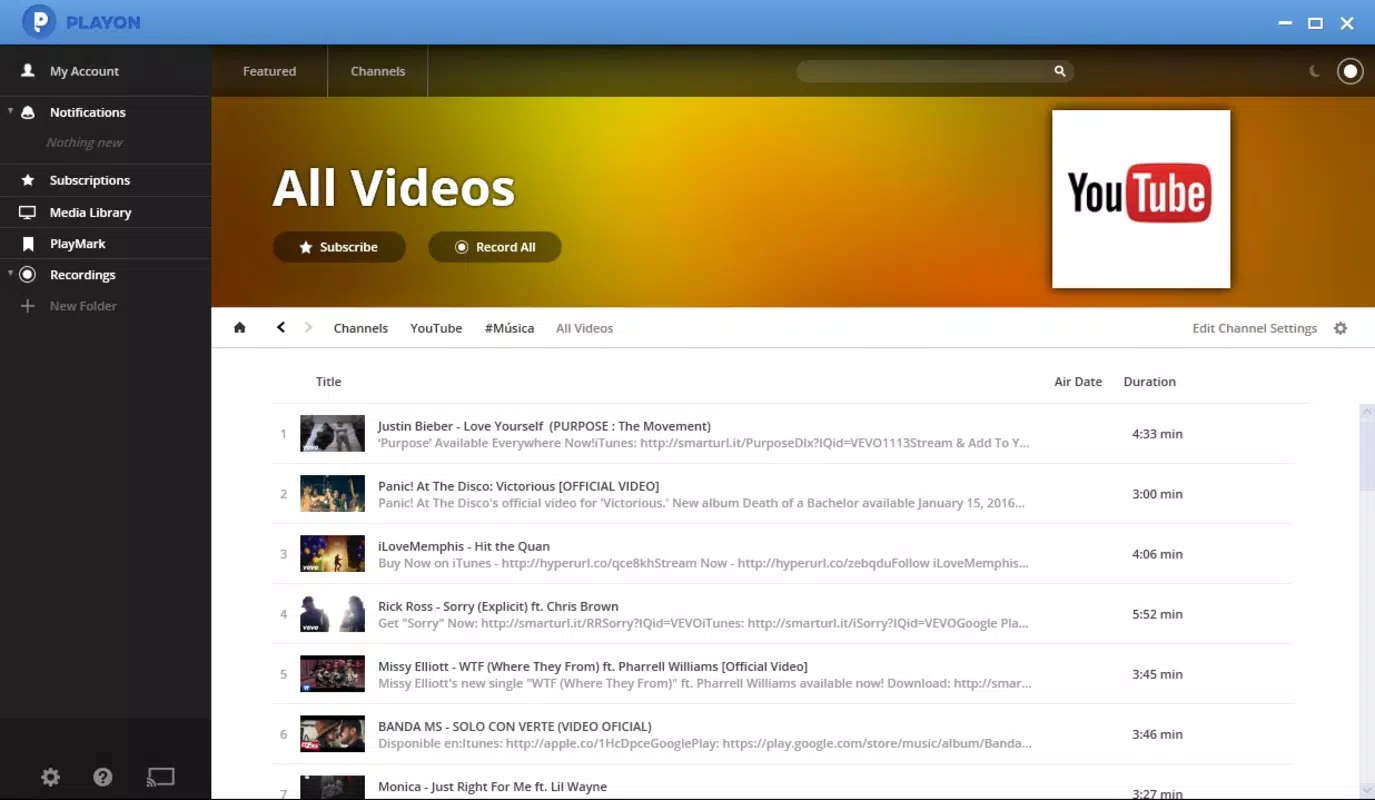Click the PlayOn logo icon
Image resolution: width=1375 pixels, height=800 pixels.
[39, 21]
